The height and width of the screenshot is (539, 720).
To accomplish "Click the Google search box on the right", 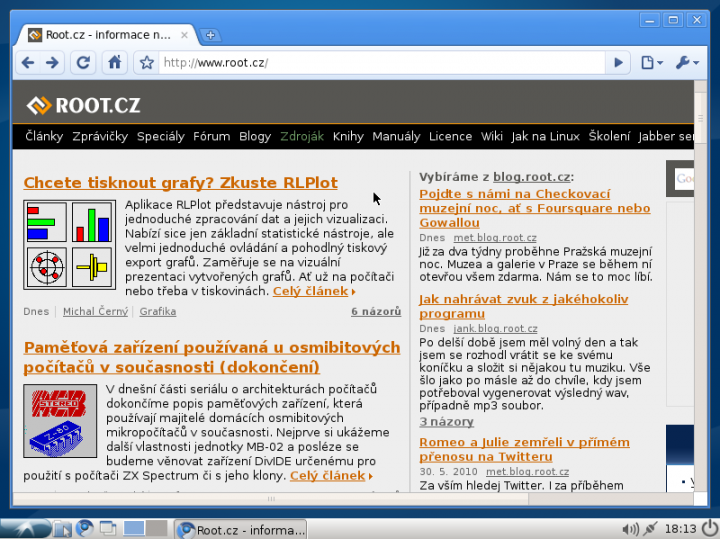I will click(x=684, y=179).
